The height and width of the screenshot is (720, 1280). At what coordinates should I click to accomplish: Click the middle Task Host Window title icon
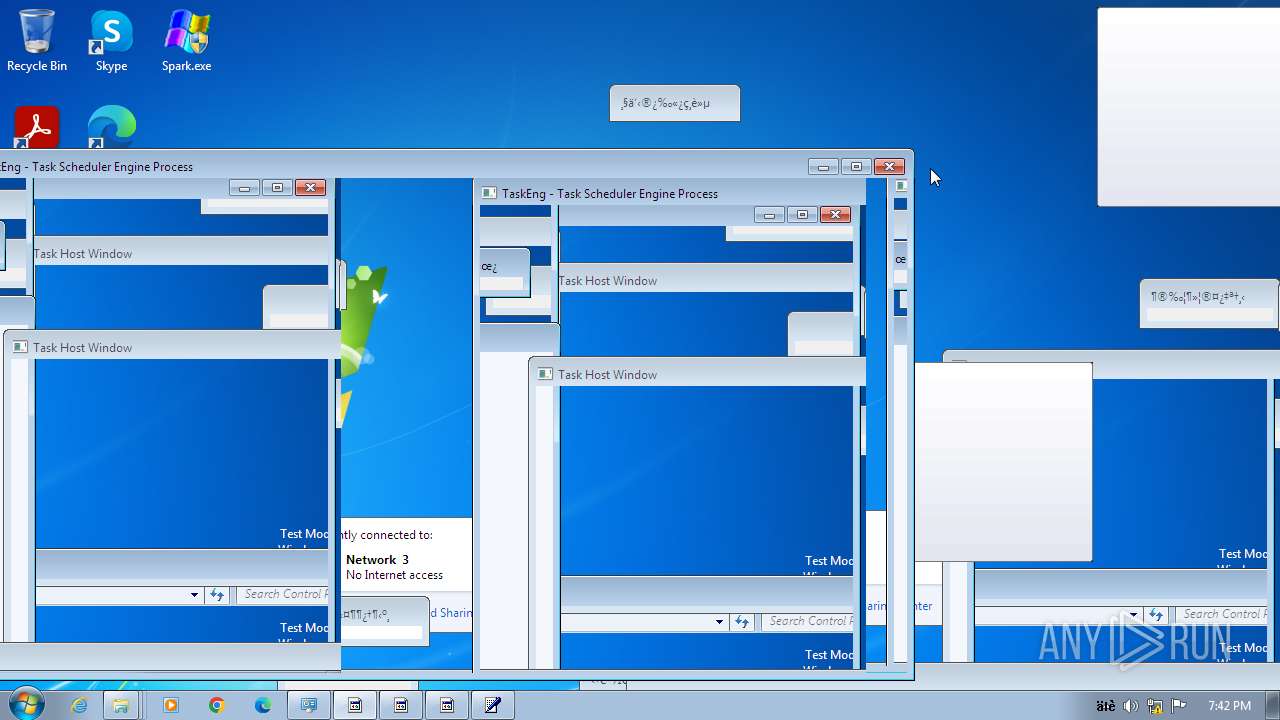545,374
